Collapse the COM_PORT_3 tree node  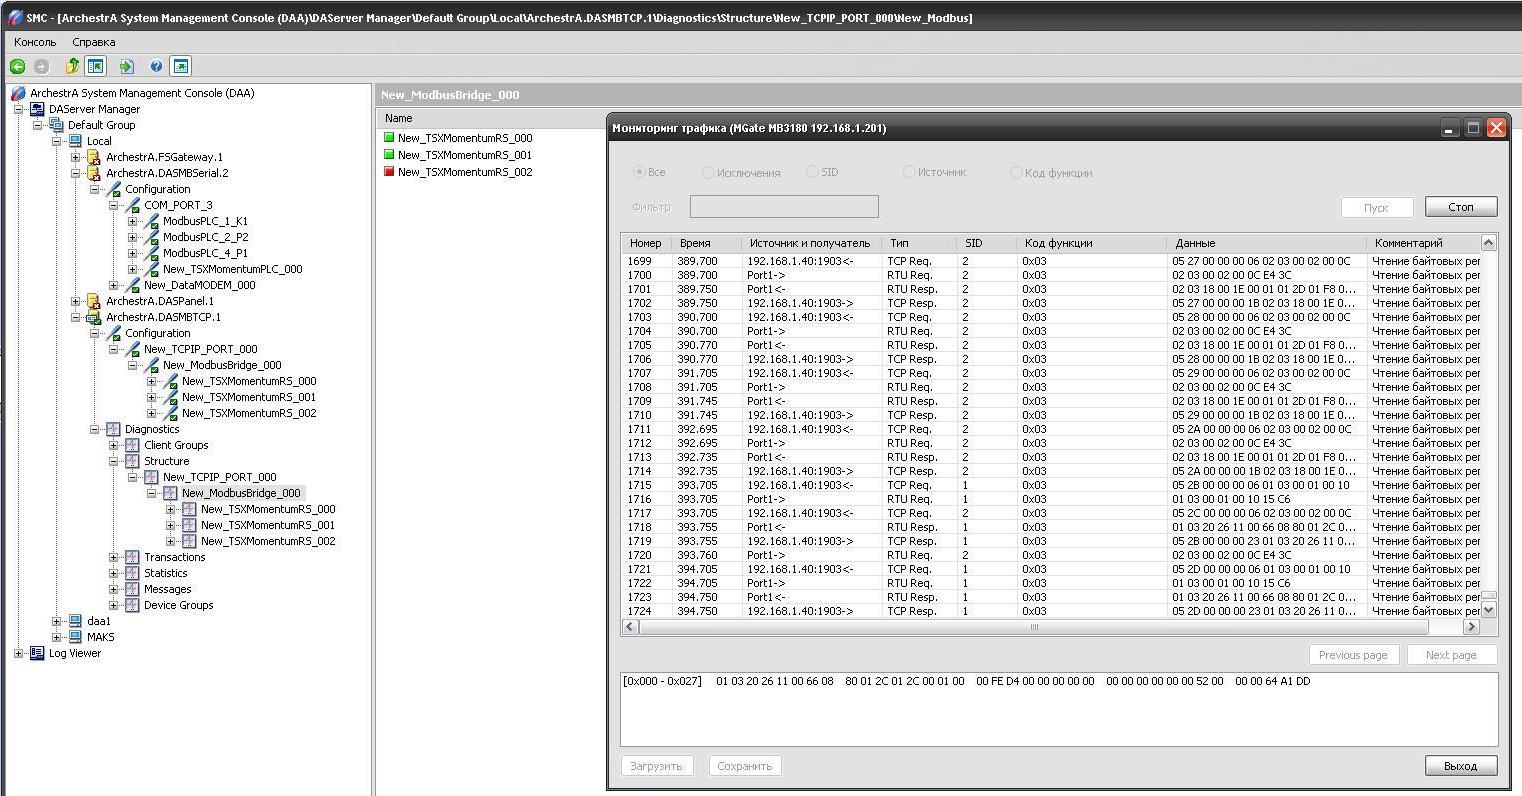[113, 205]
